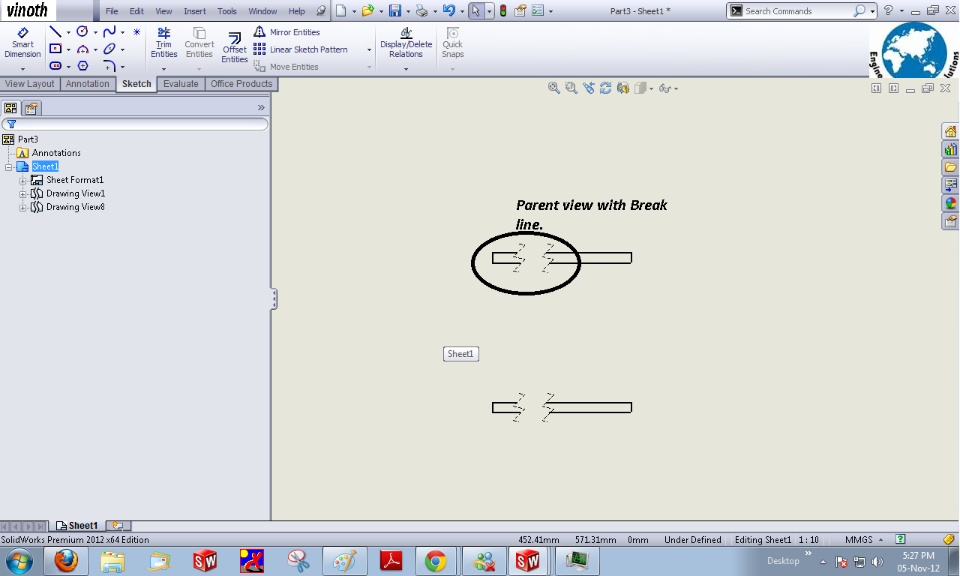The image size is (960, 576).
Task: Select the Sketch Fillet tool
Action: 110,65
